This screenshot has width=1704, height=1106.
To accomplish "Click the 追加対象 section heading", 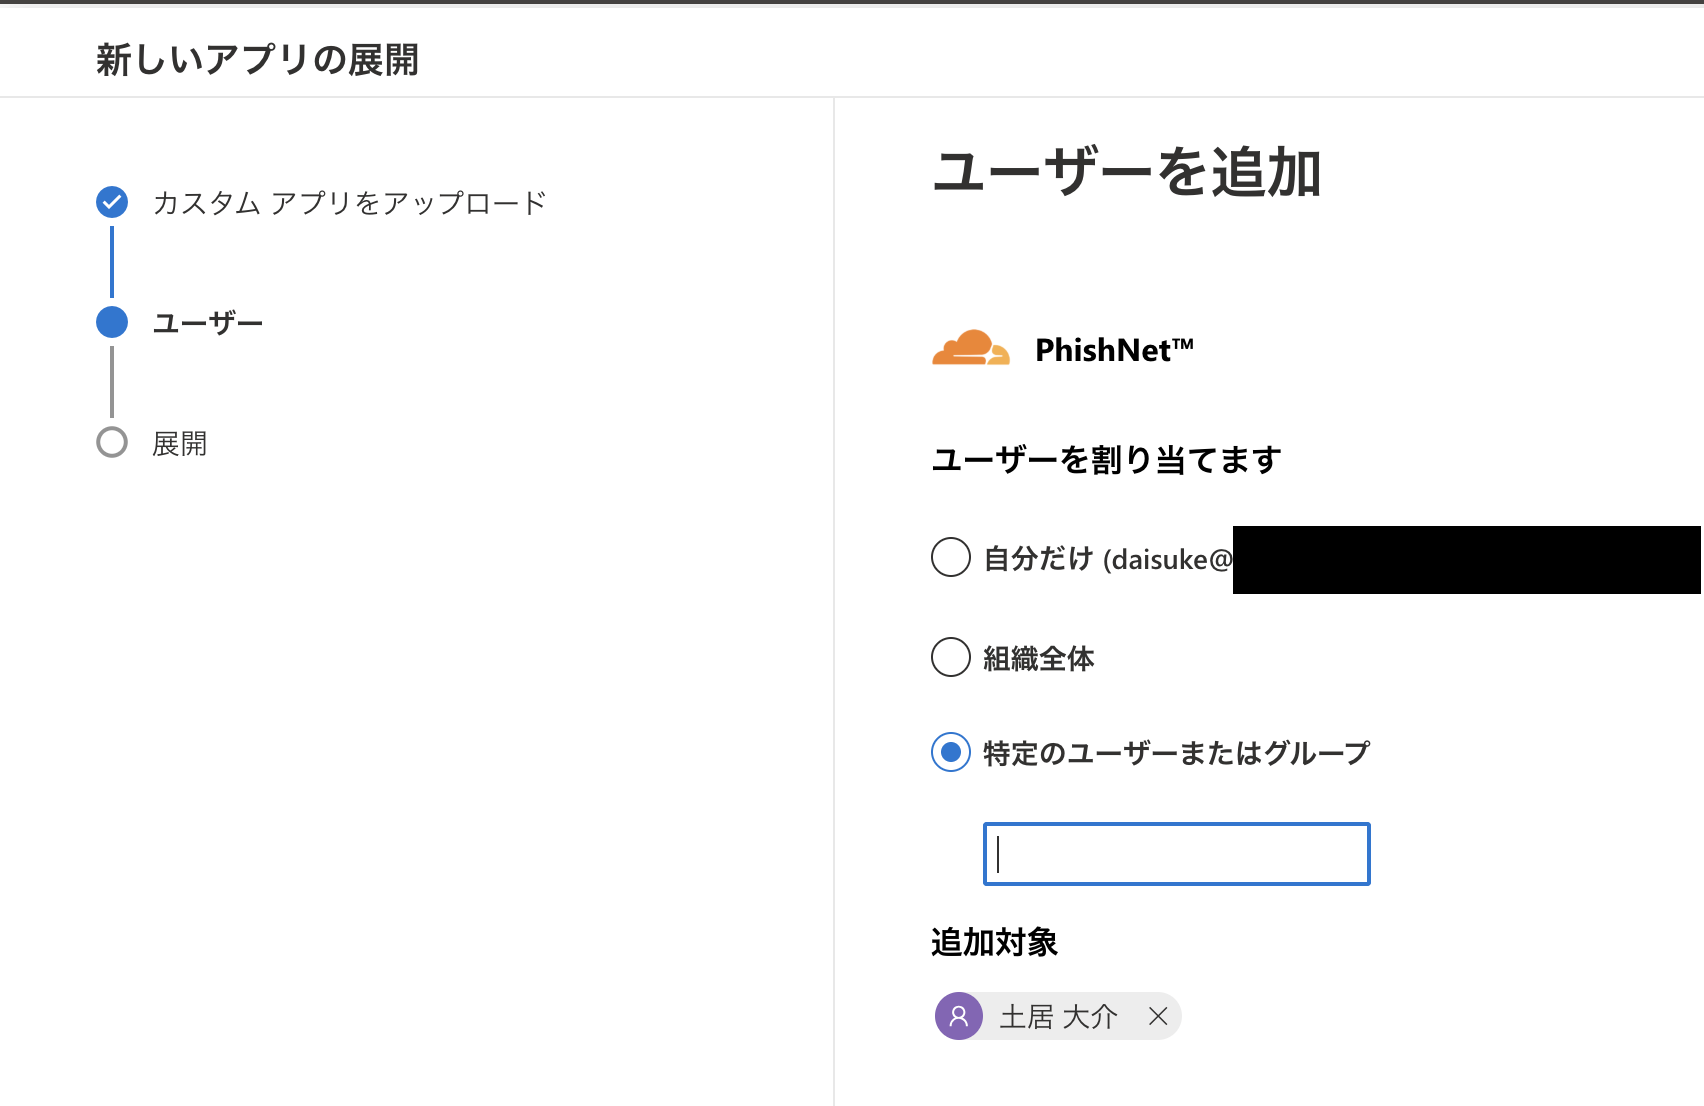I will click(994, 942).
